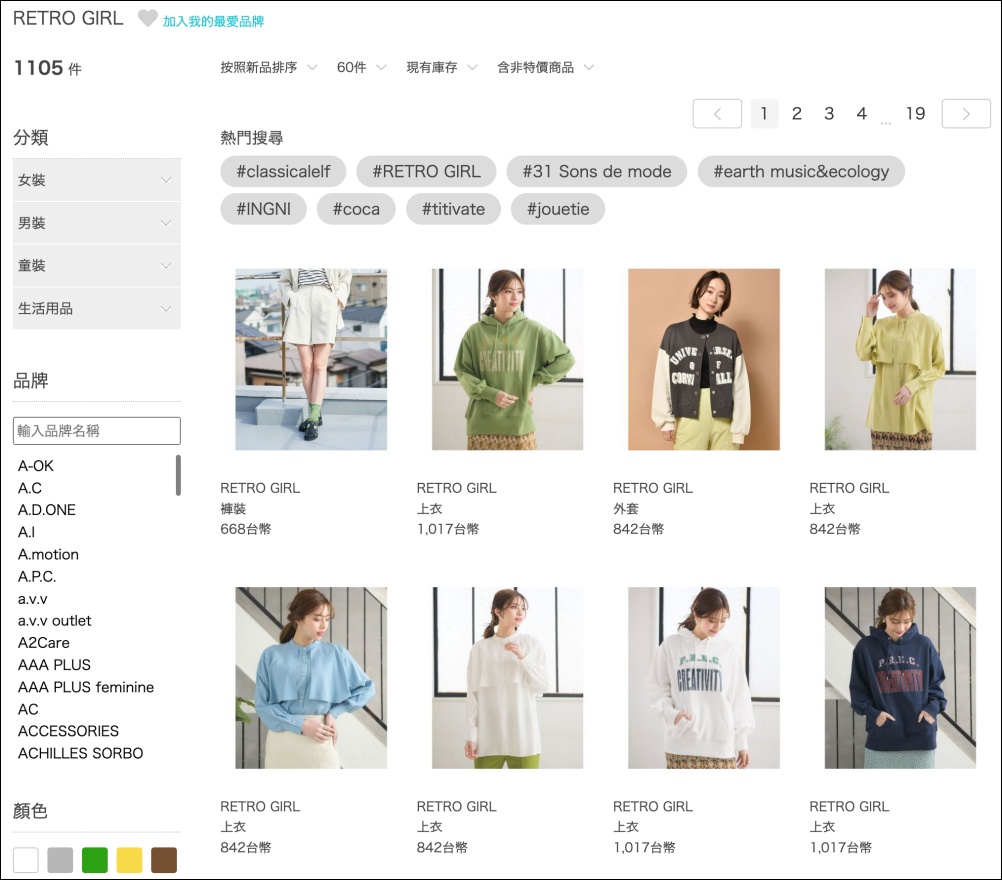Open the navy hoodie product photo
The height and width of the screenshot is (880, 1002).
click(x=900, y=678)
